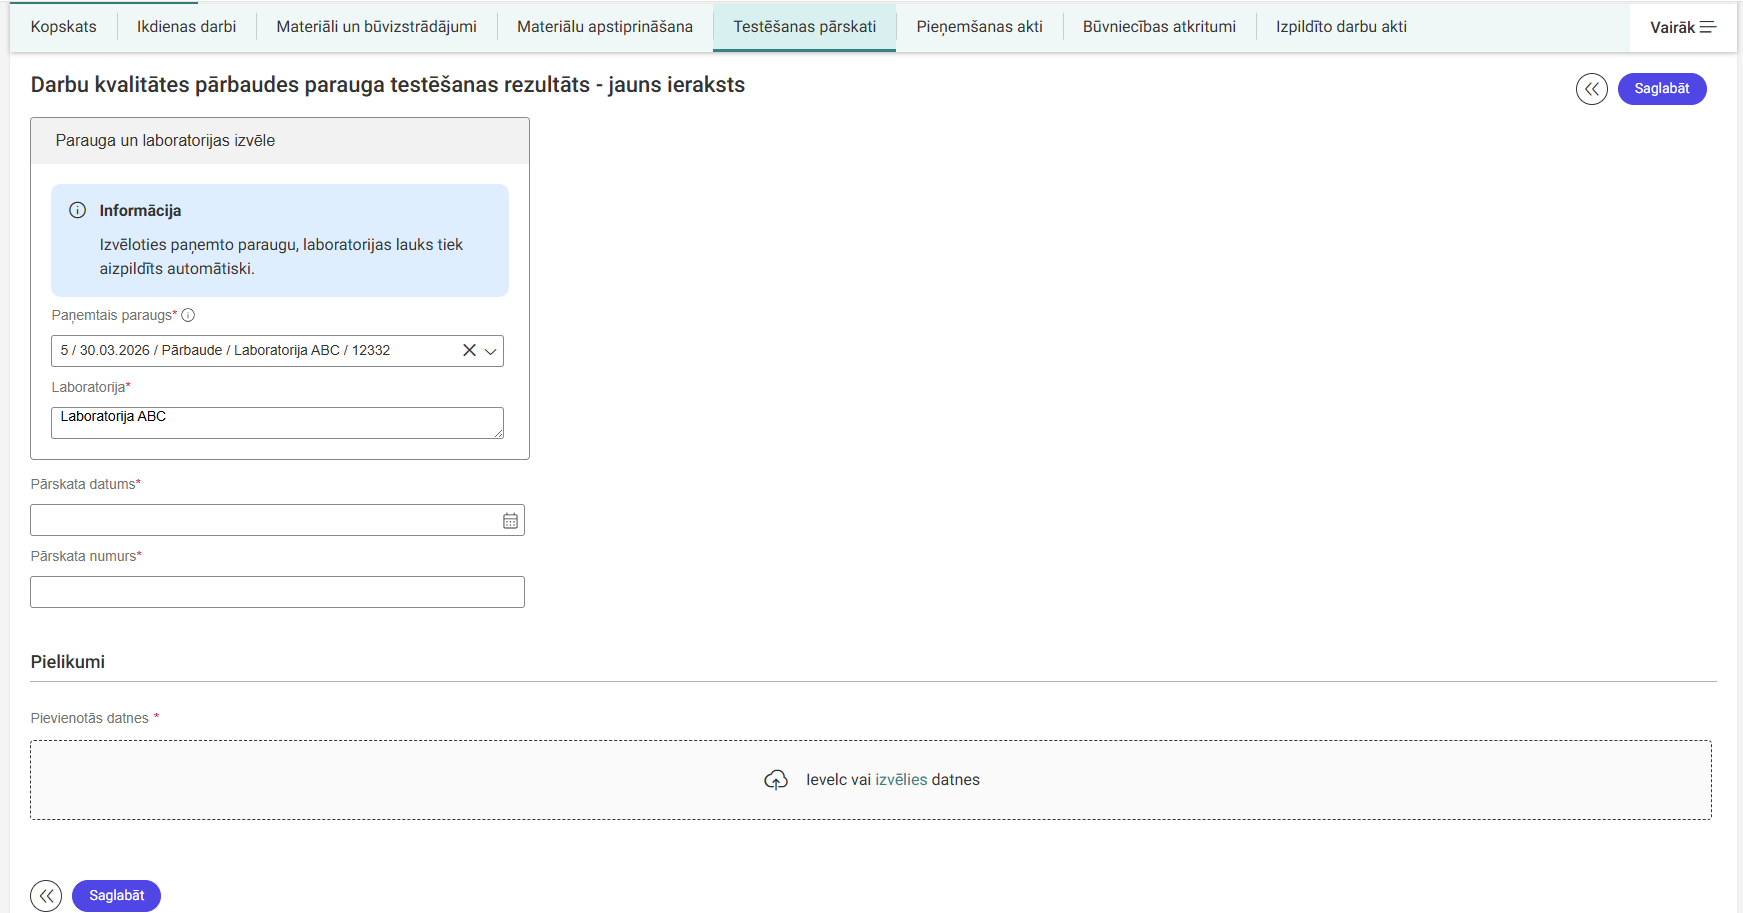1743x913 pixels.
Task: Click the Parauga un laboratorijas izvēle header
Action: click(x=280, y=141)
